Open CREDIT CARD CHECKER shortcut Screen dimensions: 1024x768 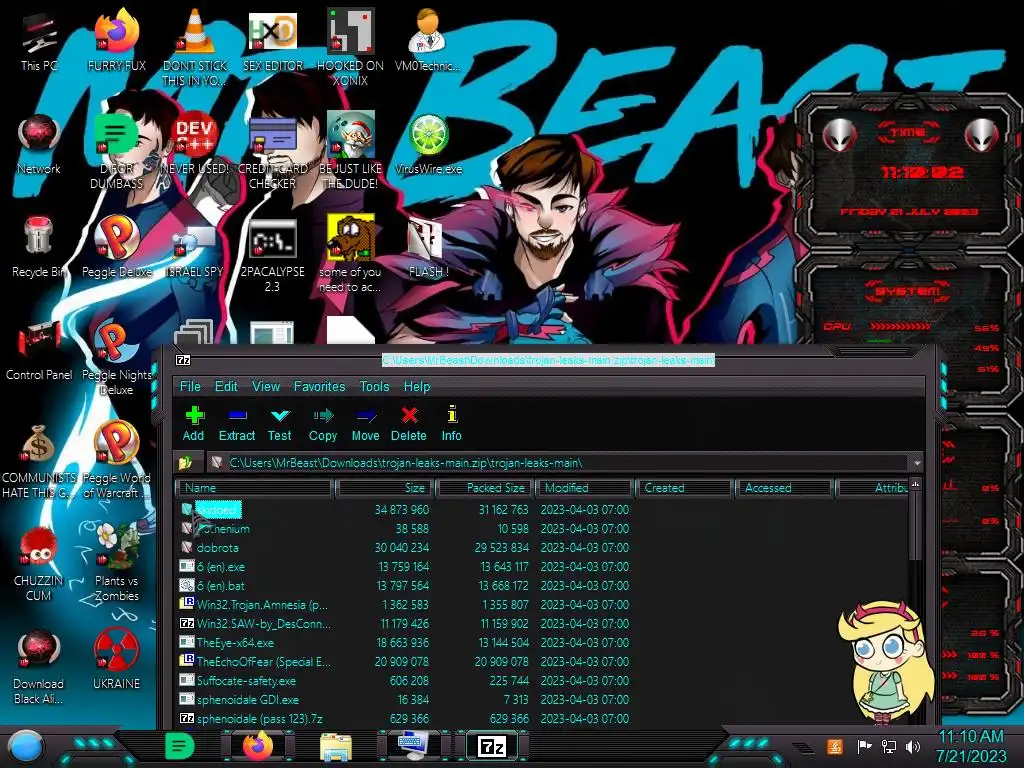[272, 152]
